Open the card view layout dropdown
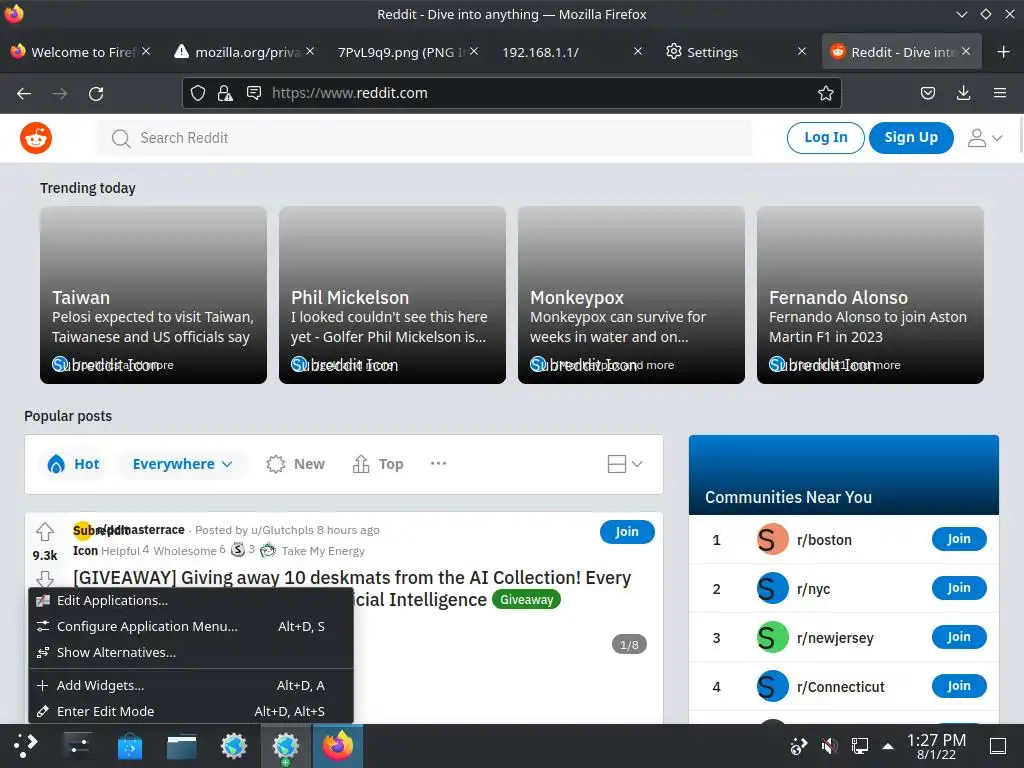This screenshot has height=768, width=1024. pos(625,464)
